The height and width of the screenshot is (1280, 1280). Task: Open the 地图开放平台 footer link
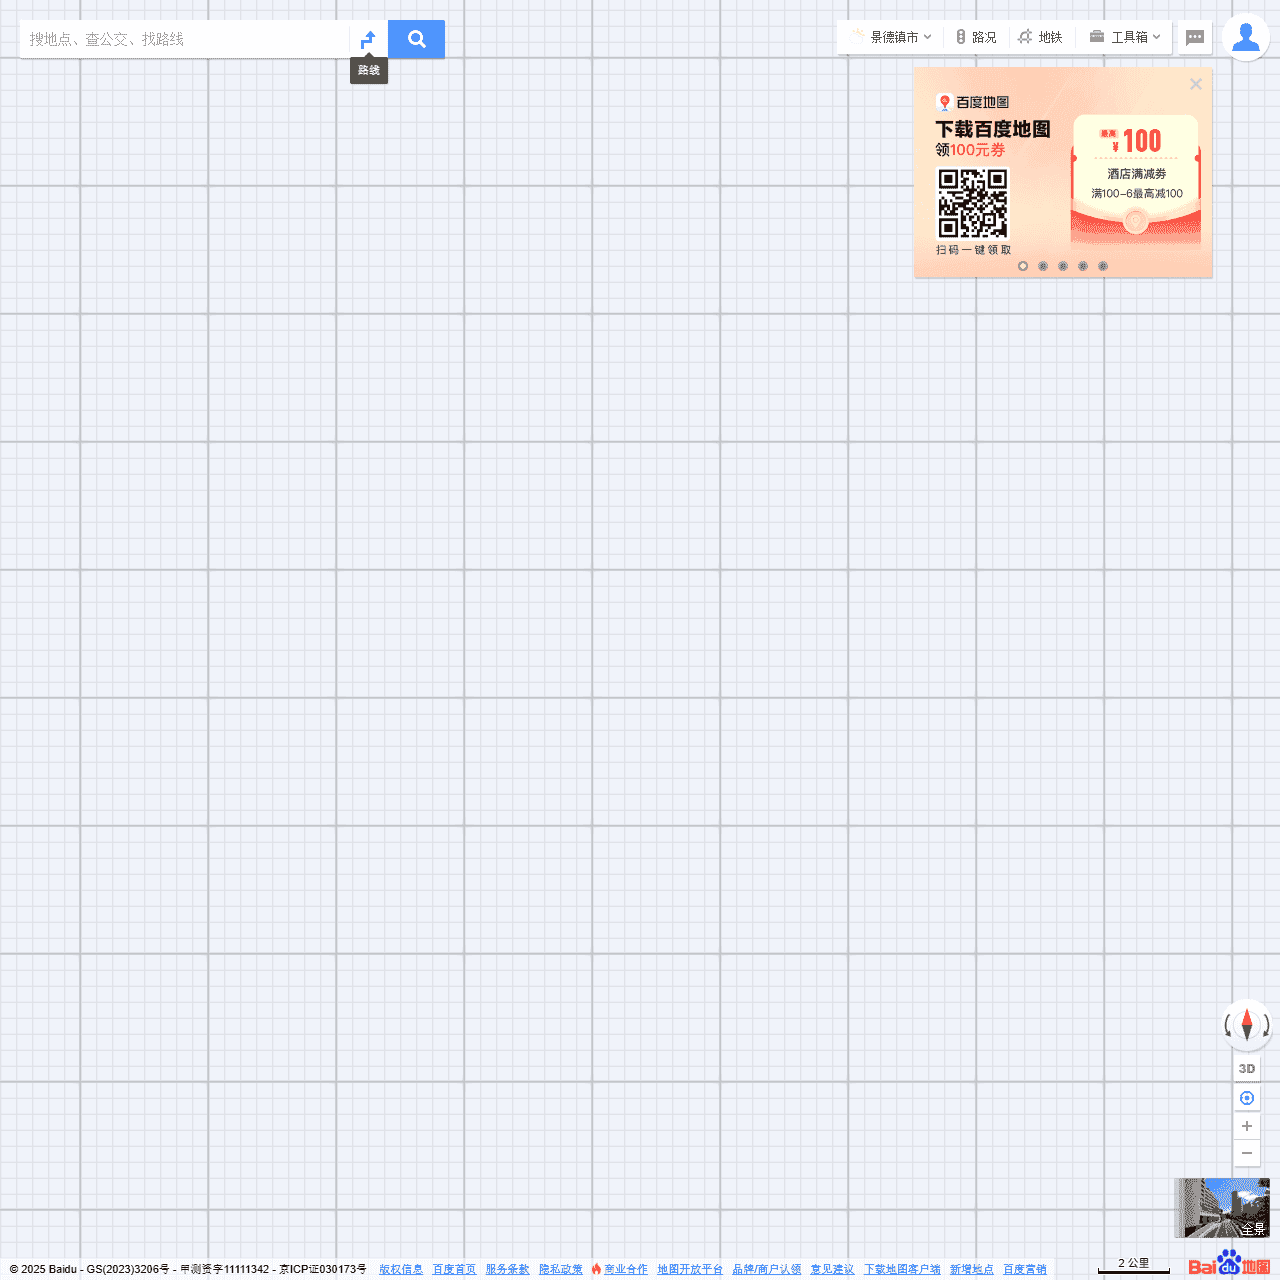pyautogui.click(x=690, y=1269)
